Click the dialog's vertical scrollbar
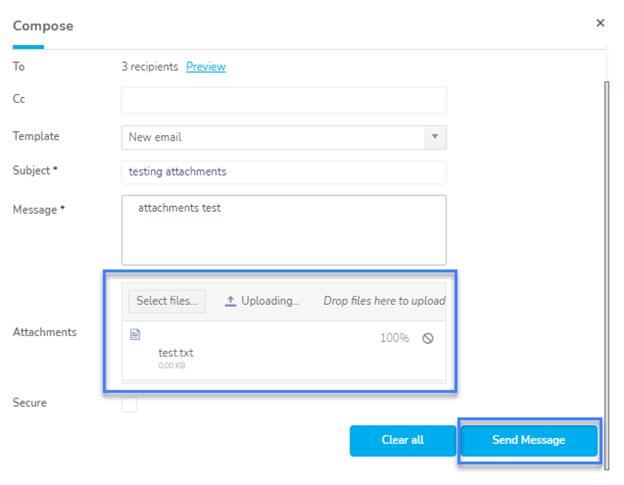This screenshot has height=485, width=624. 606,275
